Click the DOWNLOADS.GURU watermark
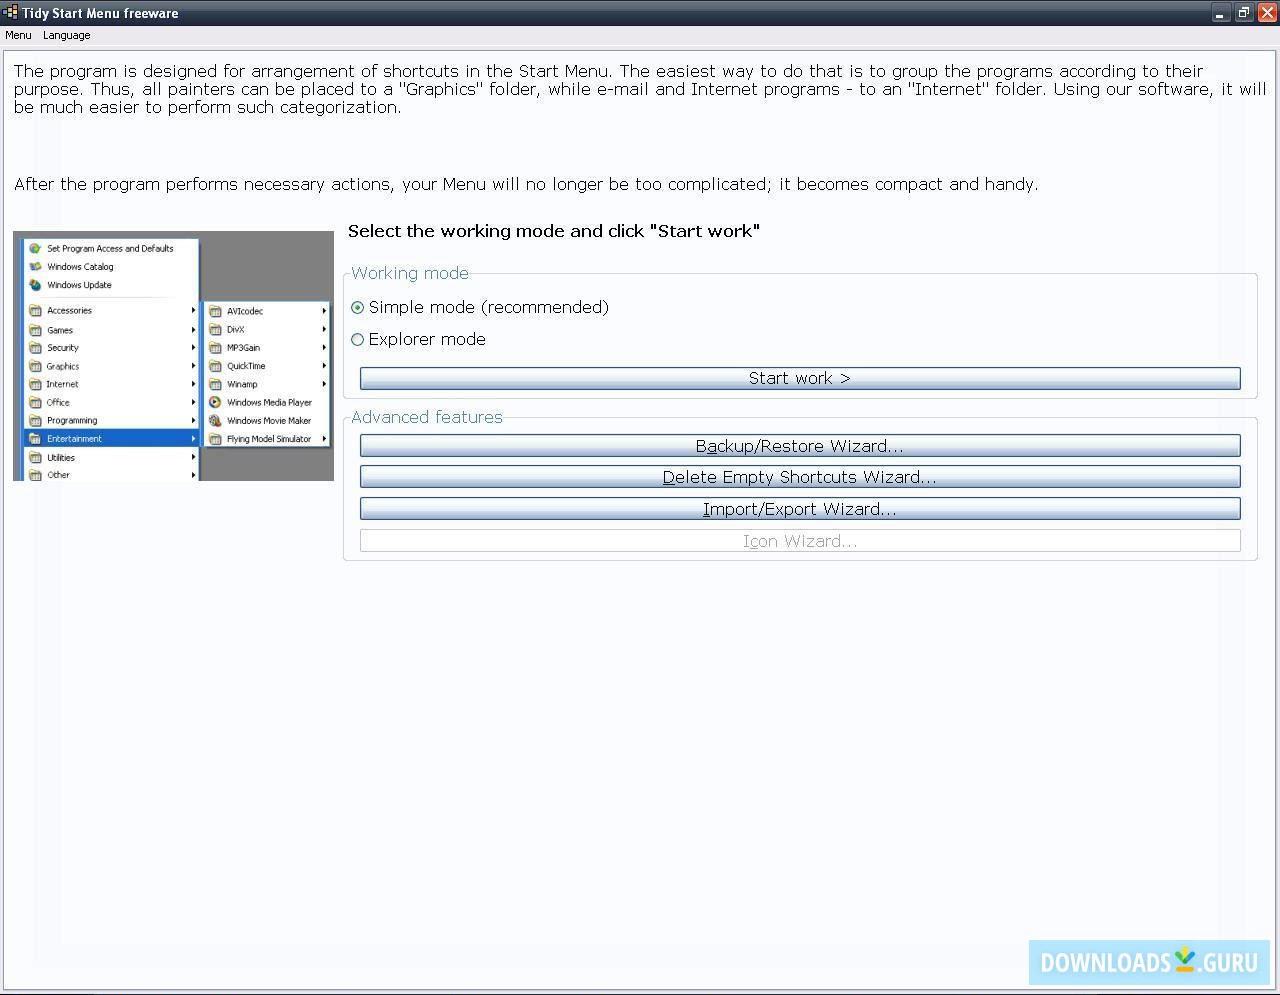 click(1148, 962)
